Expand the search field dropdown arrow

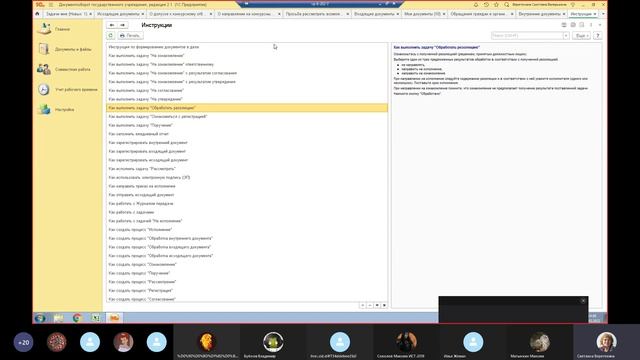point(566,36)
